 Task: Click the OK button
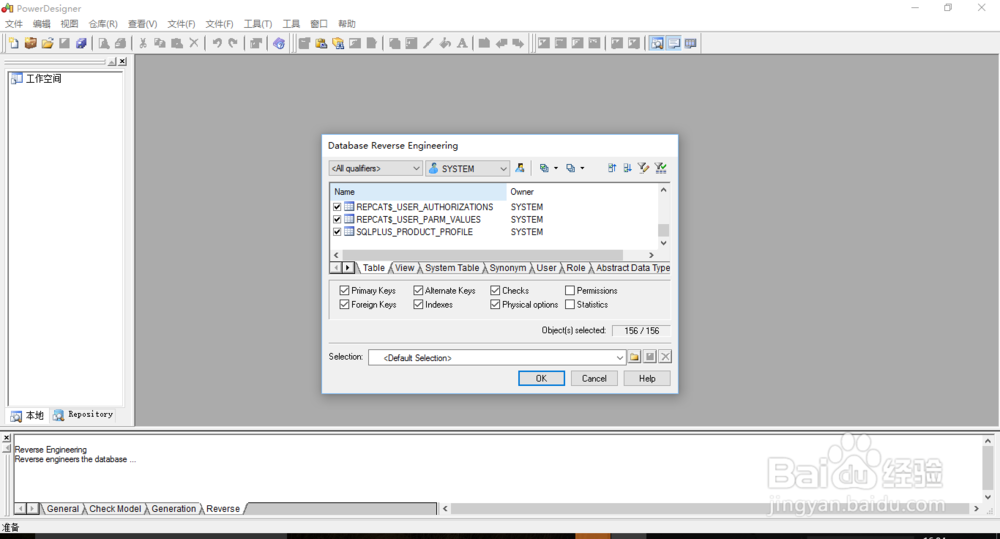[541, 378]
